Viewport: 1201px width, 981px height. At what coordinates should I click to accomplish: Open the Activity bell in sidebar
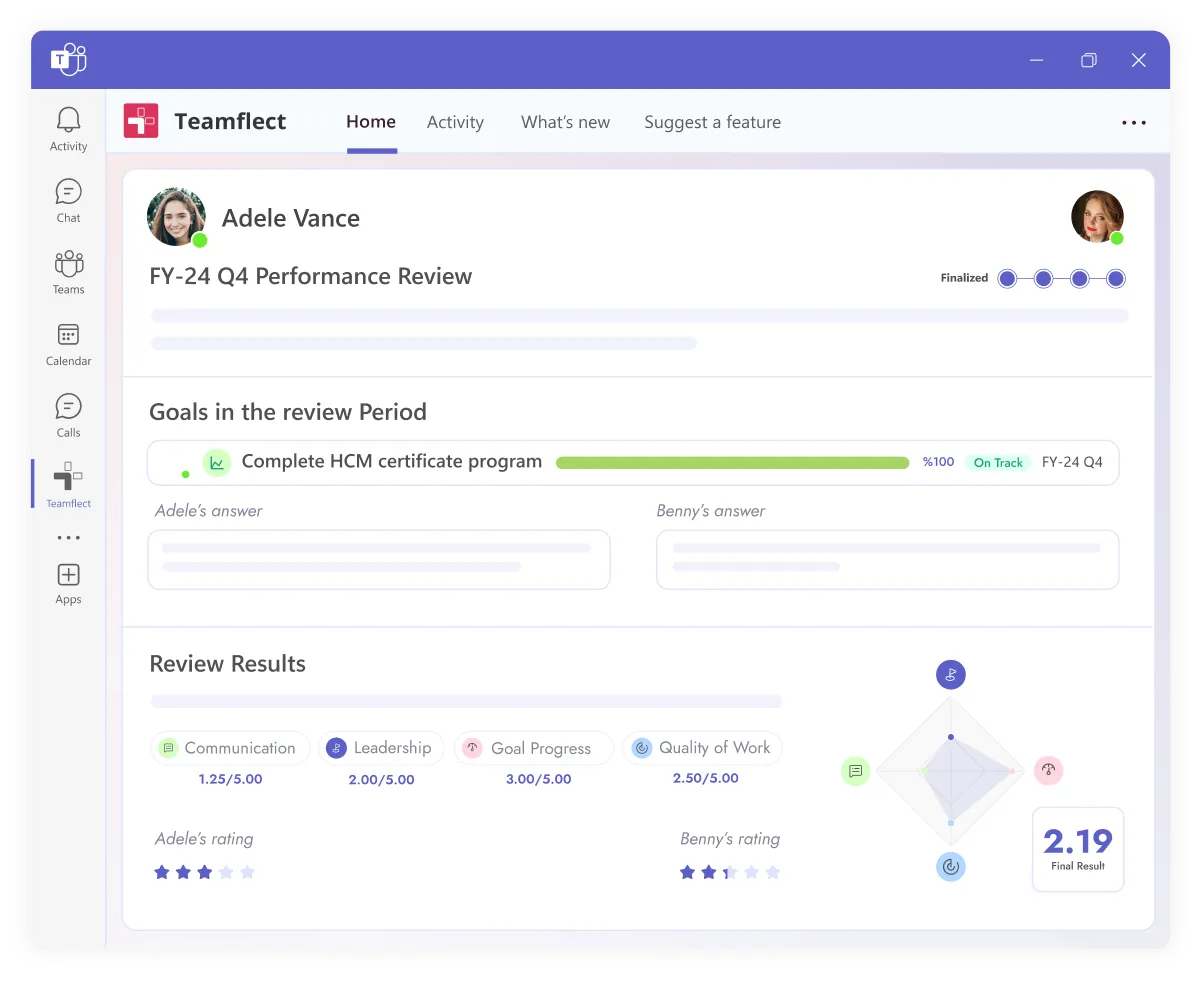[x=68, y=129]
